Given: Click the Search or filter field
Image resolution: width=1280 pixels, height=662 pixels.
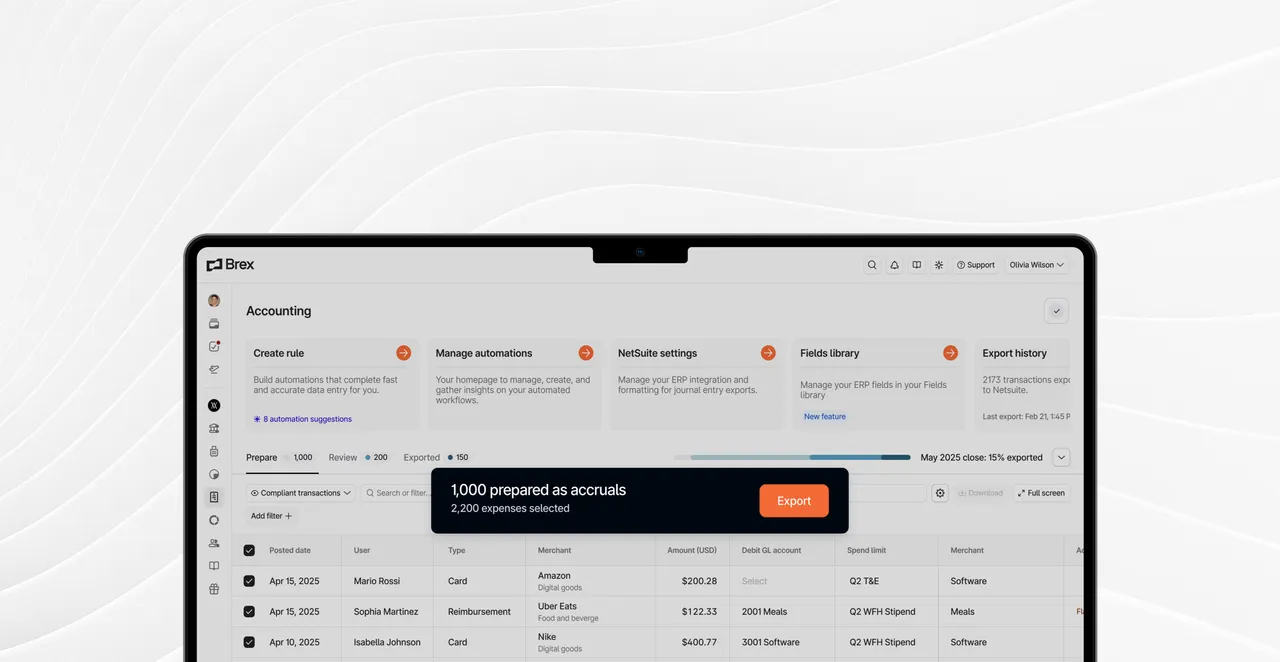Looking at the screenshot, I should tap(396, 493).
